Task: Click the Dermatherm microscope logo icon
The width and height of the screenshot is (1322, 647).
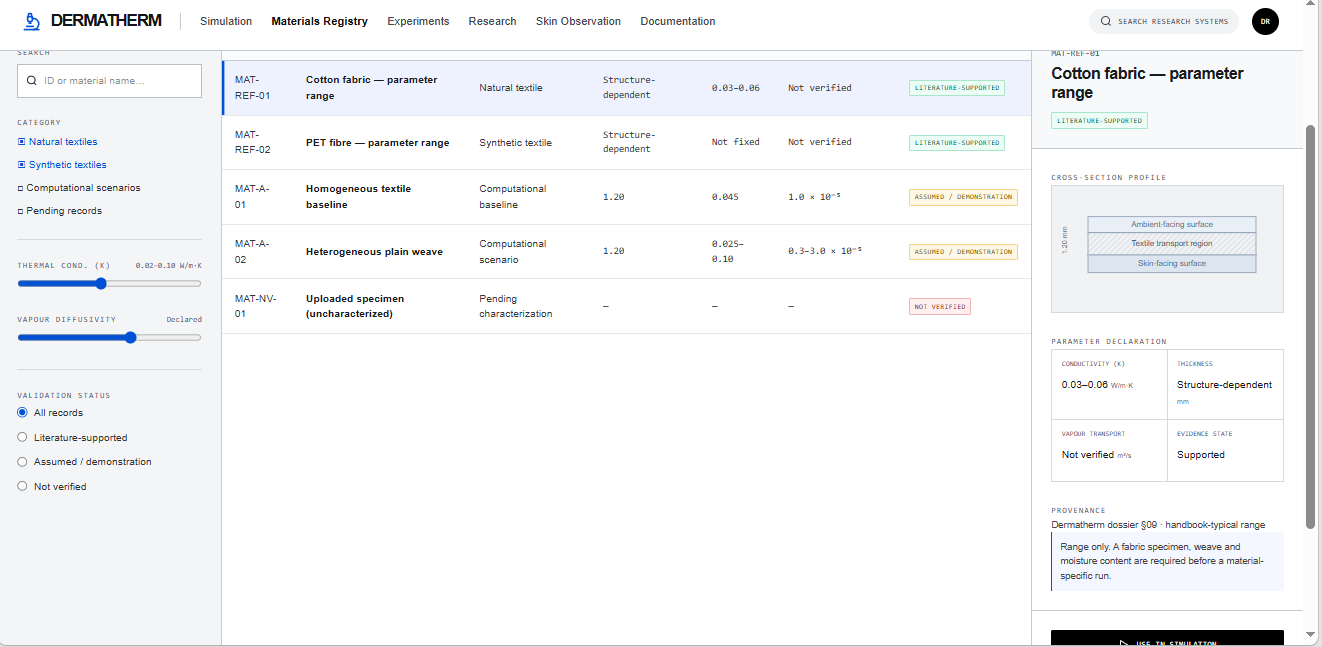Action: tap(33, 21)
